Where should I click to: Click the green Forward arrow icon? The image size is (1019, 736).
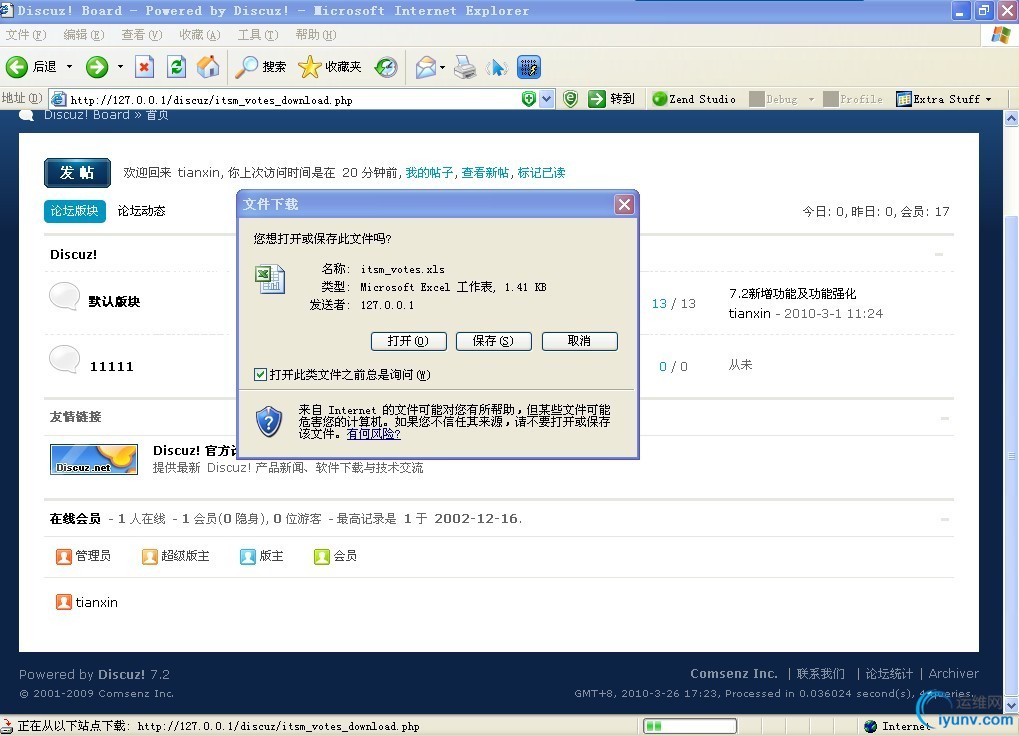[x=97, y=67]
